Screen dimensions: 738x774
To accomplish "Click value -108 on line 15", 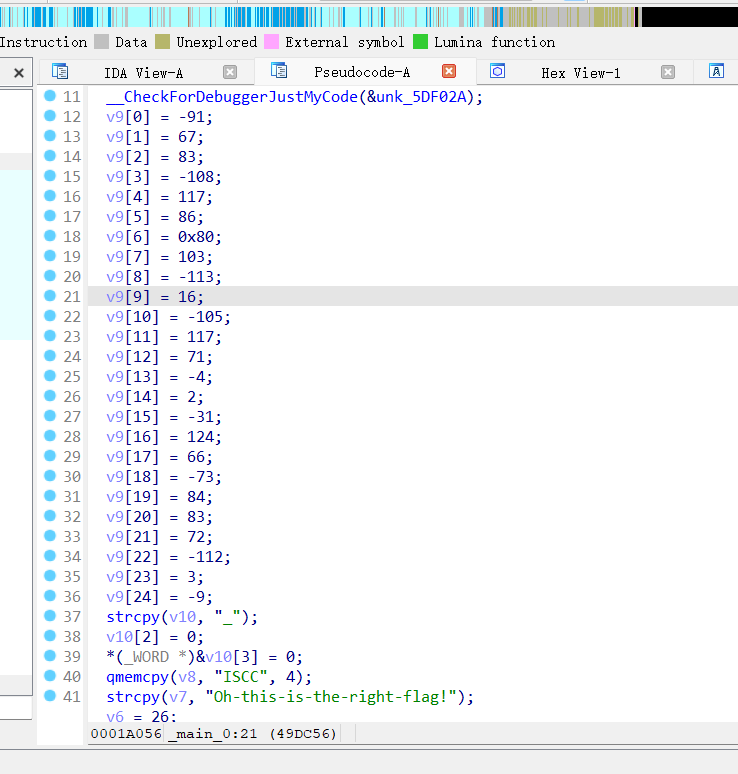I will pyautogui.click(x=196, y=177).
